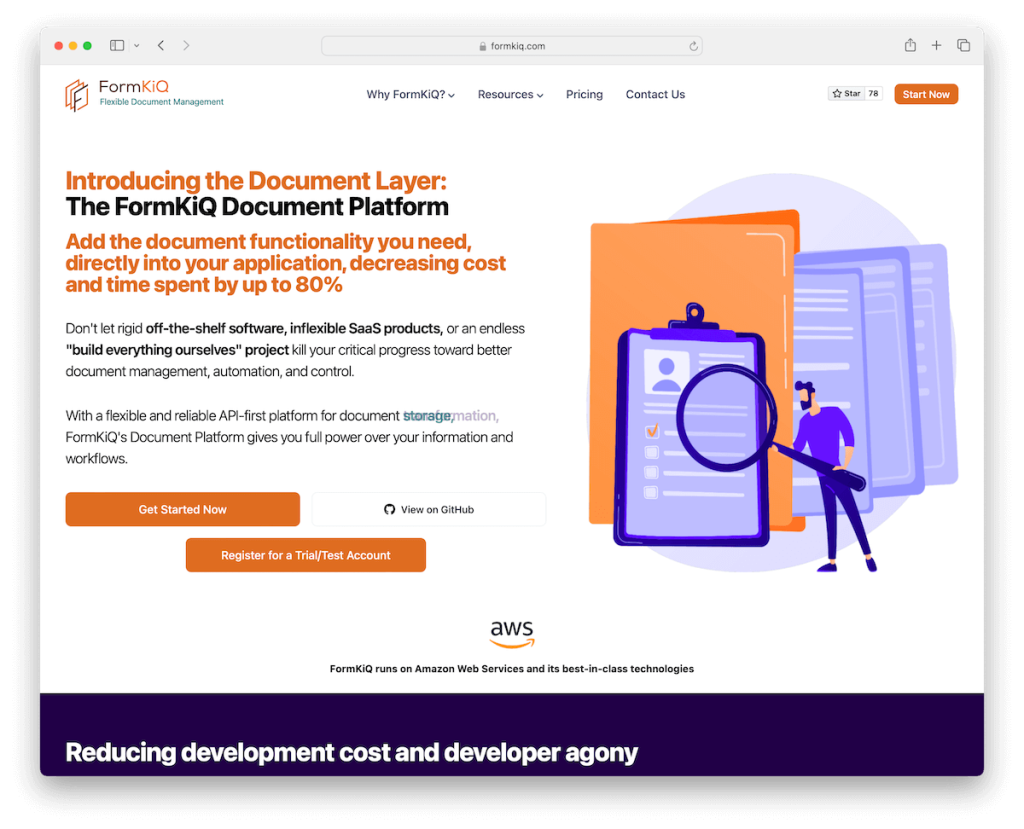Toggle the Safari sidebar icon
Image resolution: width=1024 pixels, height=829 pixels.
[x=117, y=45]
